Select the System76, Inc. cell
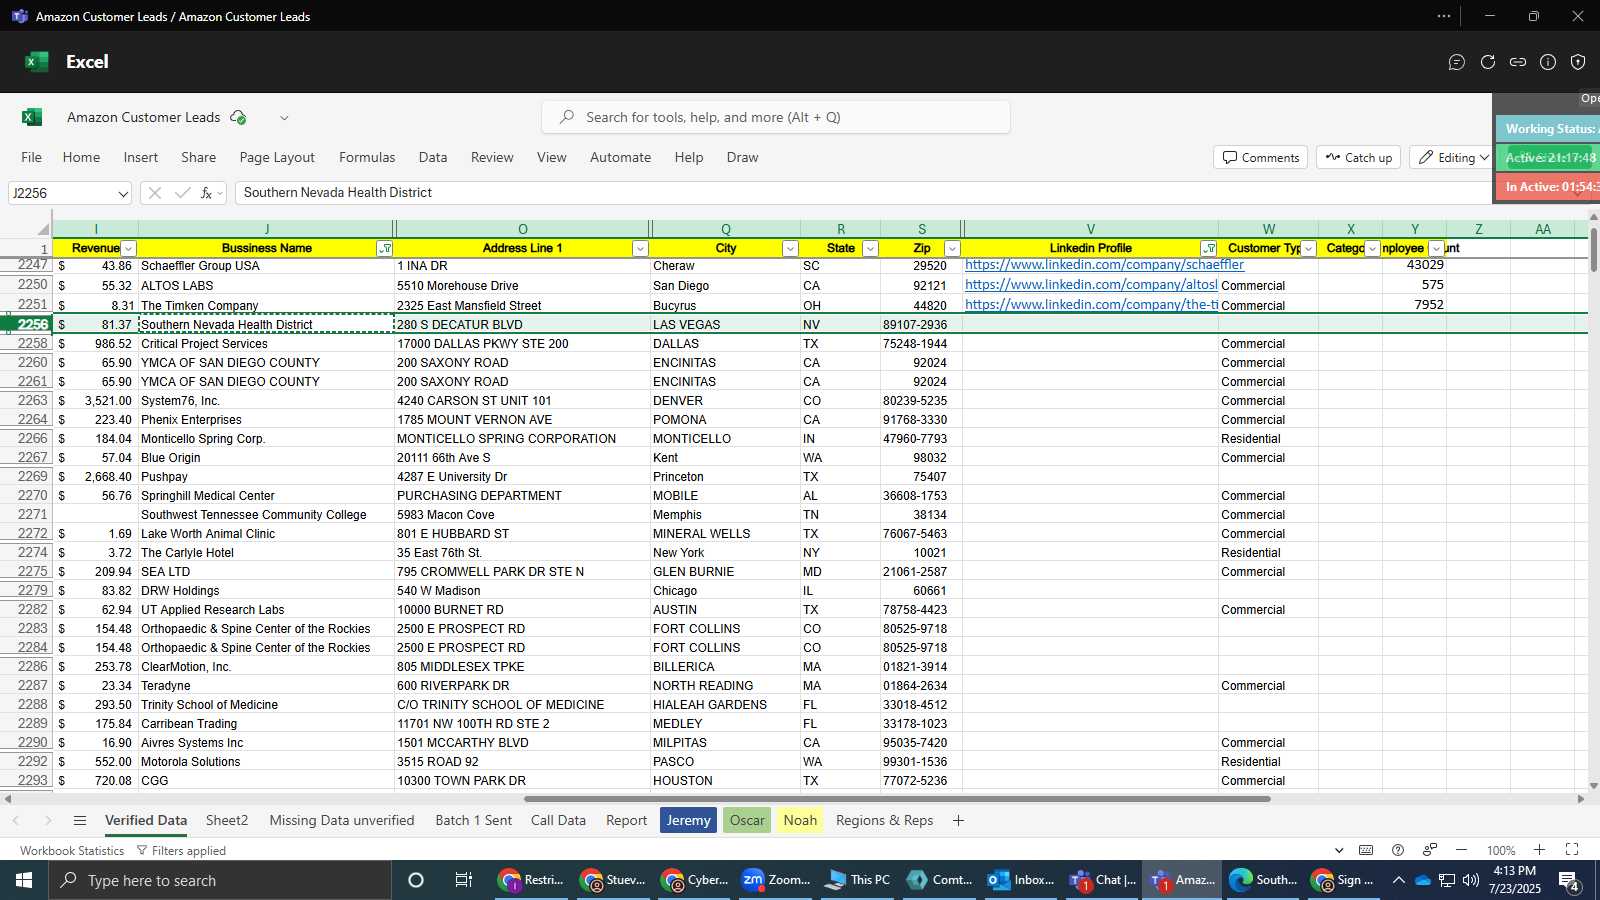This screenshot has height=900, width=1600. [x=266, y=400]
